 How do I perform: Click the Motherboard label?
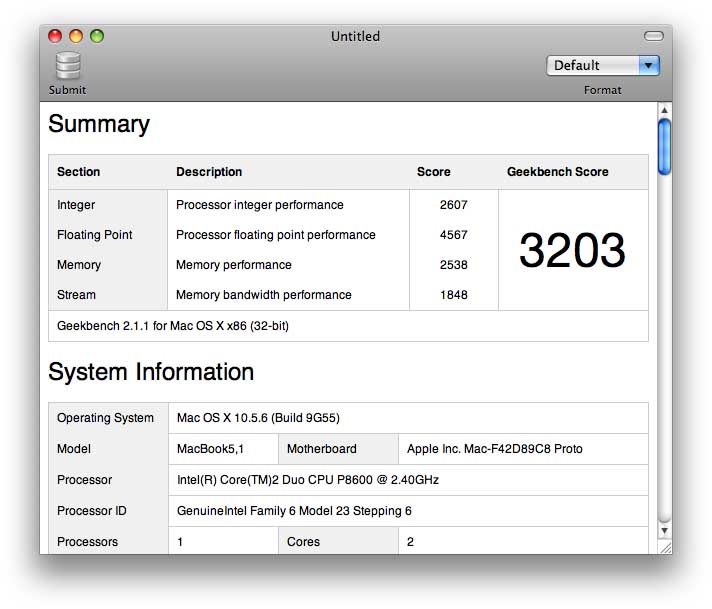pyautogui.click(x=321, y=449)
